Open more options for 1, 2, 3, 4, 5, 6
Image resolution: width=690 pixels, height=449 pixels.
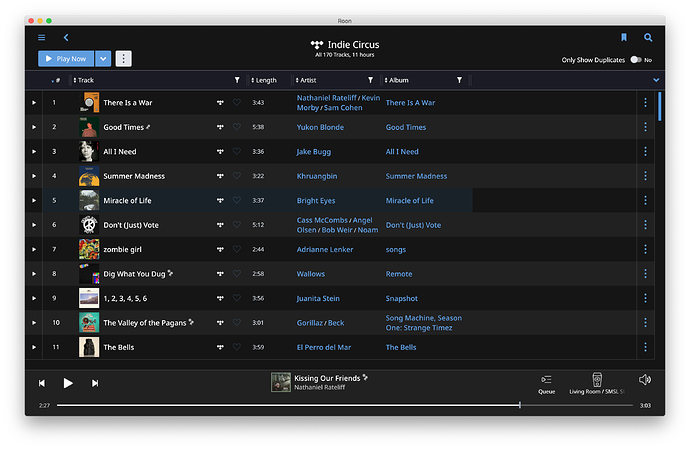coord(645,298)
